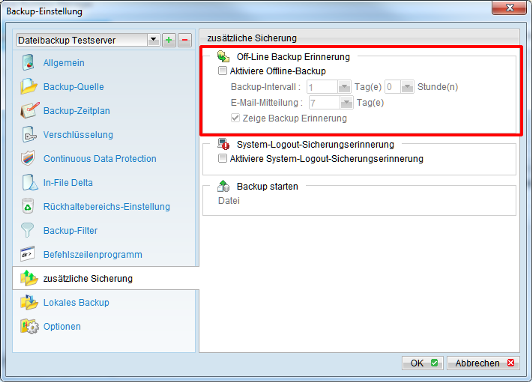The width and height of the screenshot is (532, 382).
Task: Click the In-File Delta icon
Action: (29, 183)
